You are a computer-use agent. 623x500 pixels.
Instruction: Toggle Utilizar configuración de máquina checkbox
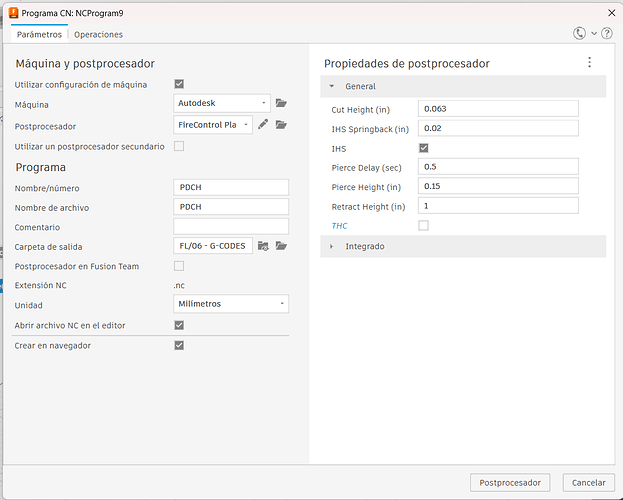coord(179,84)
